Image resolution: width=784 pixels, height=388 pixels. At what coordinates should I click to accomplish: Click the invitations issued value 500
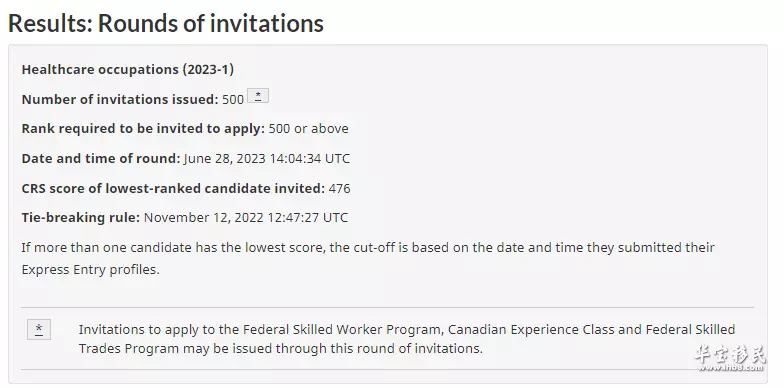point(233,100)
